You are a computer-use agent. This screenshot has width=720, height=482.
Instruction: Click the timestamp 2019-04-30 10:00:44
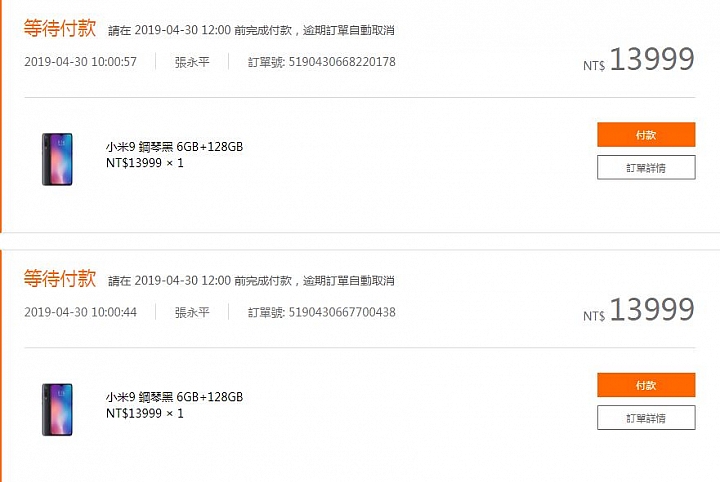[x=80, y=312]
